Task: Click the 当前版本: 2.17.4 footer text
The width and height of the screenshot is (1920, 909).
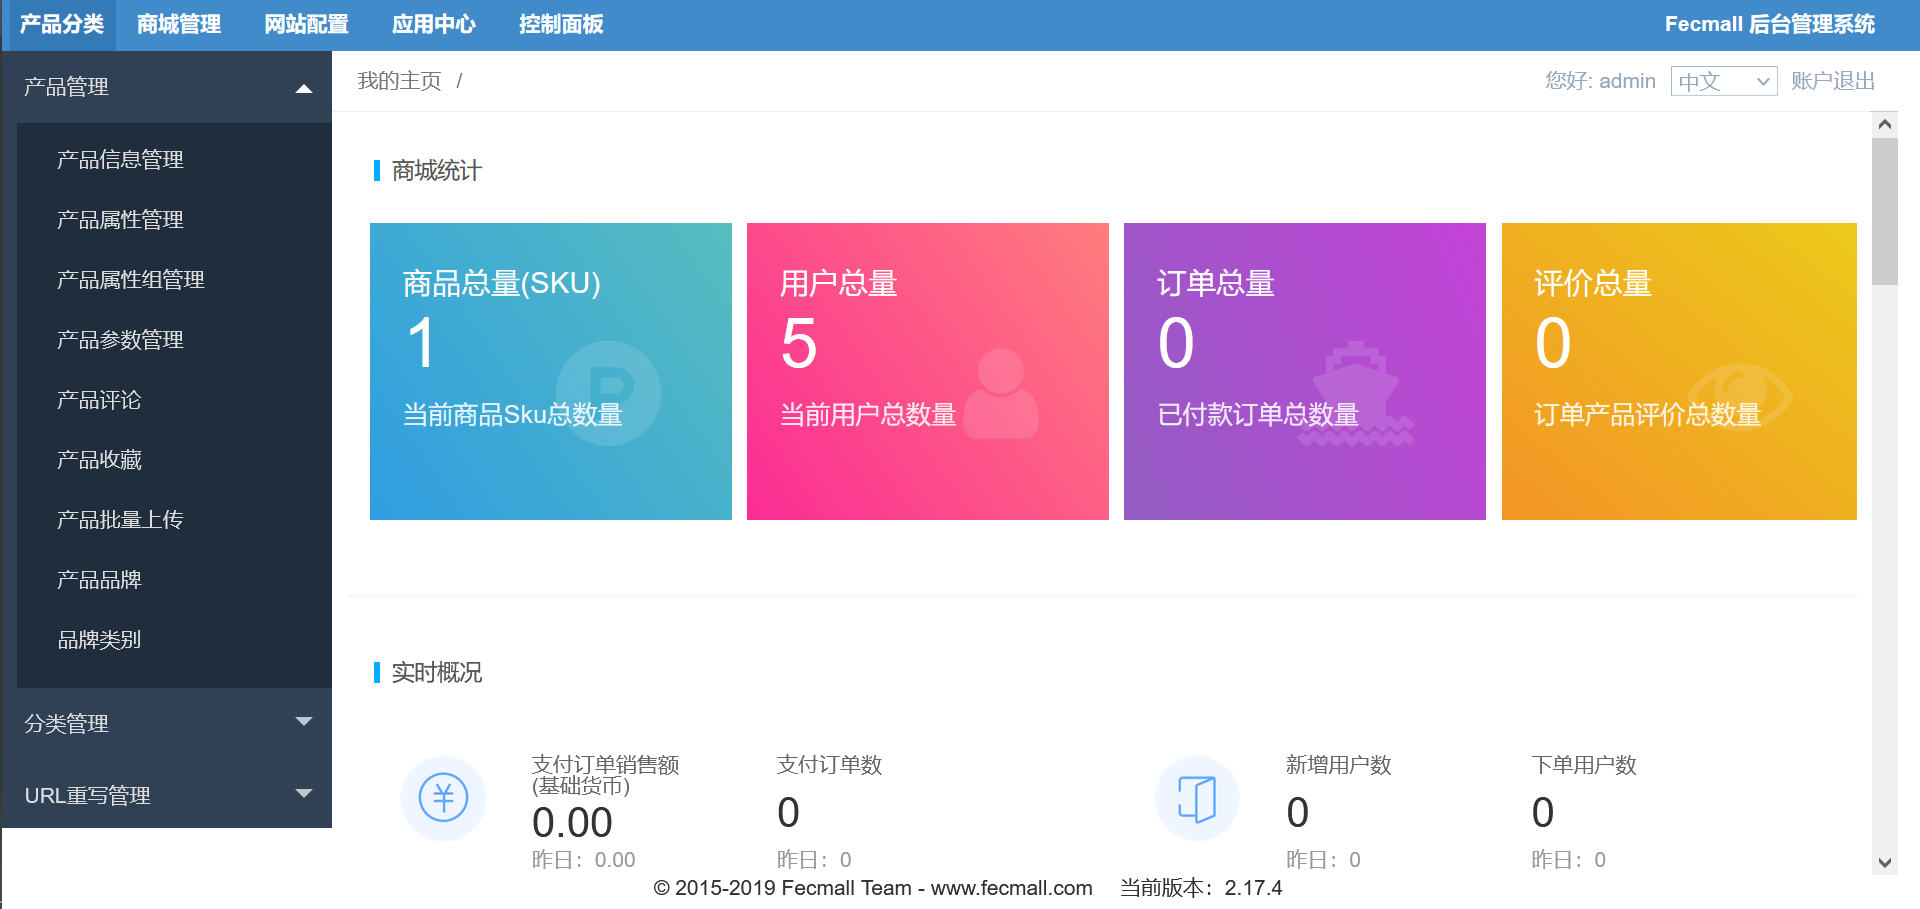Action: [1201, 888]
